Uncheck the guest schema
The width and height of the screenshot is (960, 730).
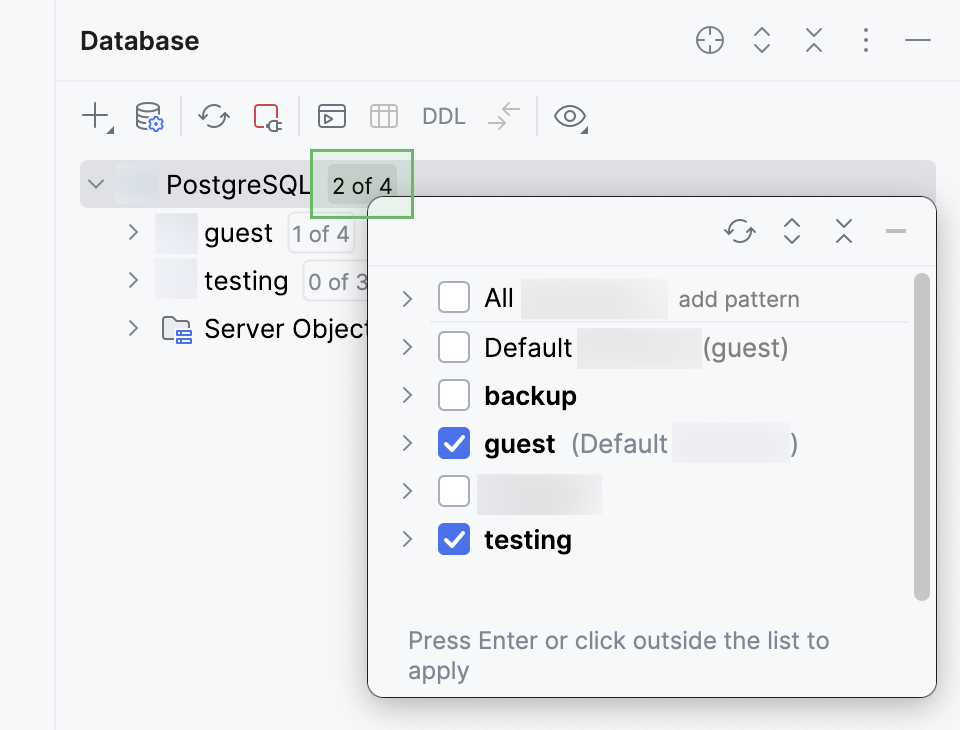pos(454,443)
